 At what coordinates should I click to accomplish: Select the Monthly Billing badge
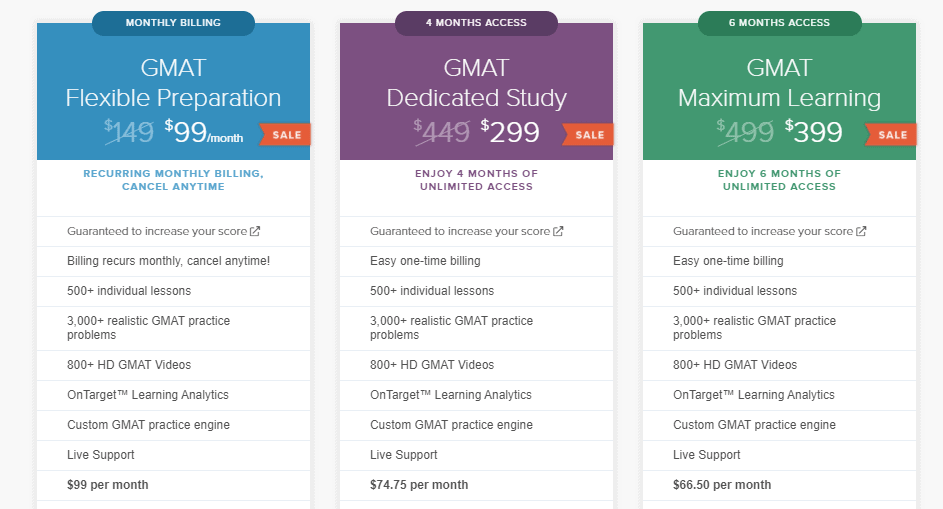tap(174, 23)
